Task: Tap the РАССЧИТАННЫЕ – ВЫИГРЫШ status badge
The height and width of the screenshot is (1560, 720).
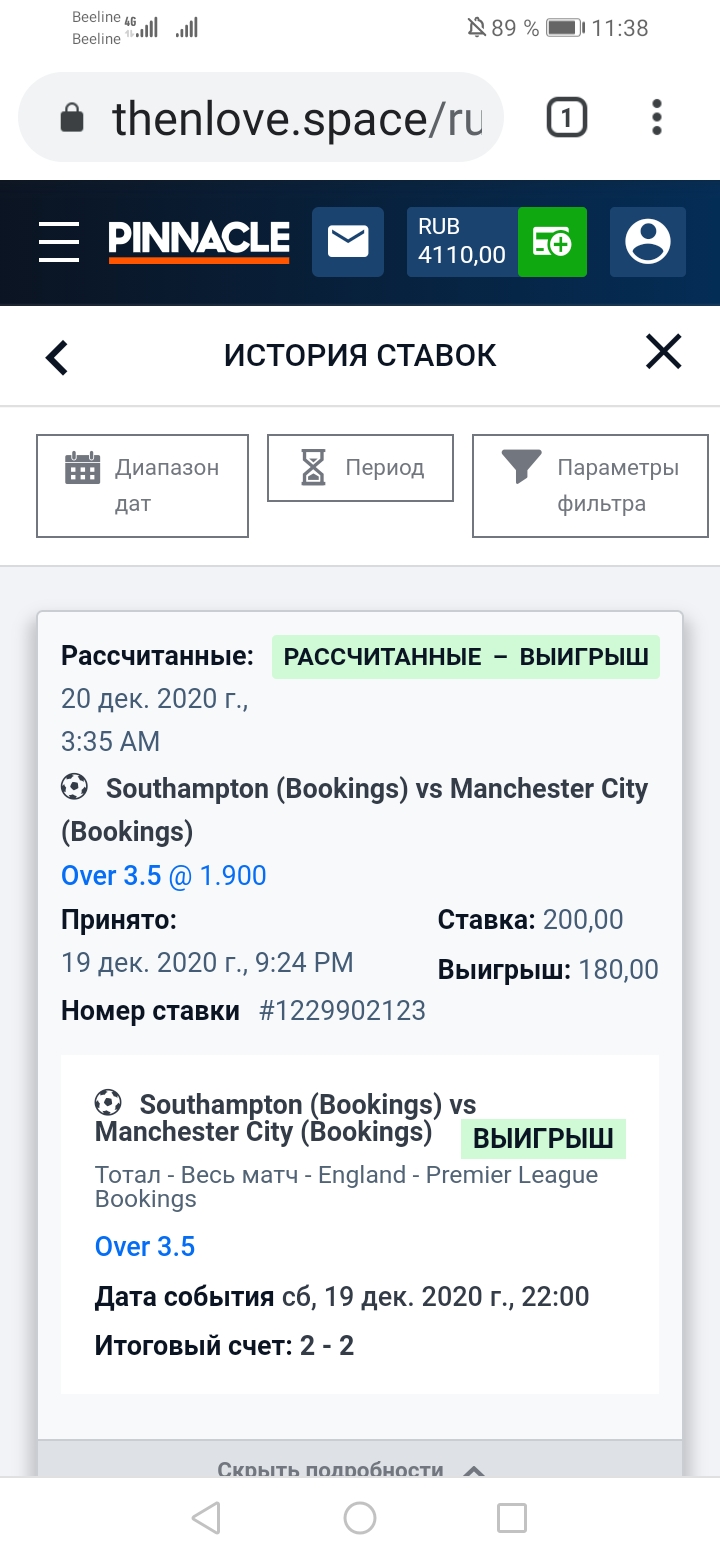Action: pyautogui.click(x=466, y=657)
